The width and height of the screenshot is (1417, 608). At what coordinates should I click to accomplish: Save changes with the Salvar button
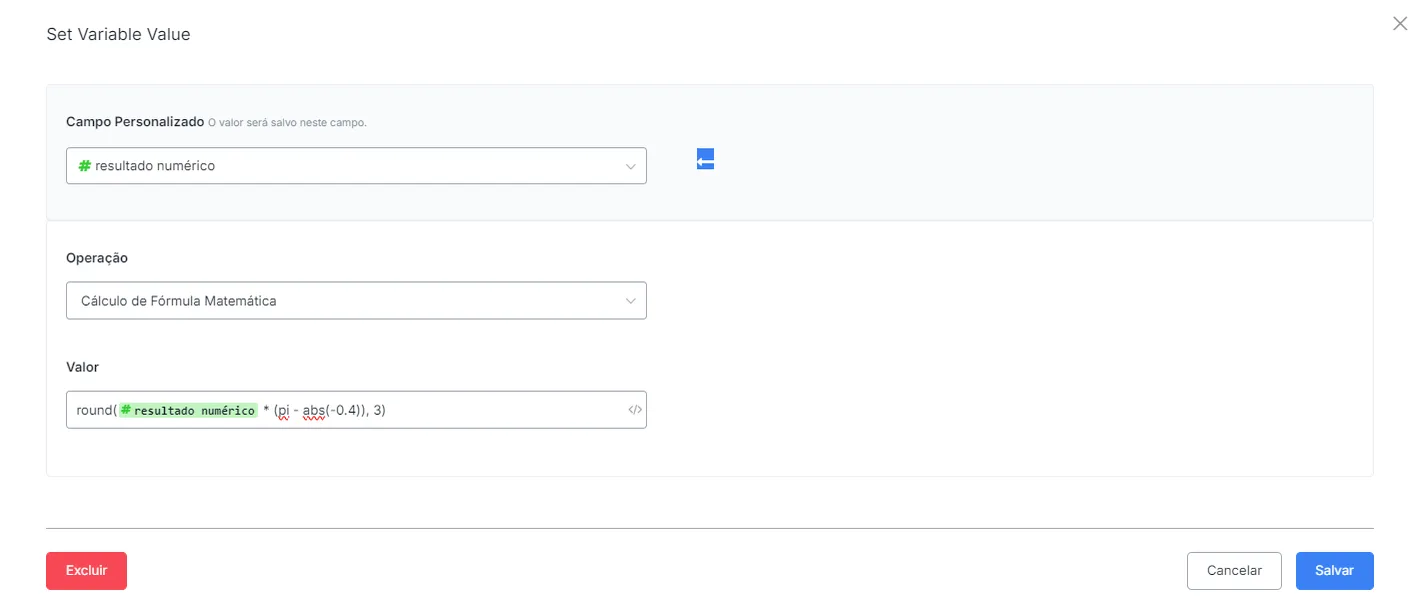click(x=1334, y=571)
